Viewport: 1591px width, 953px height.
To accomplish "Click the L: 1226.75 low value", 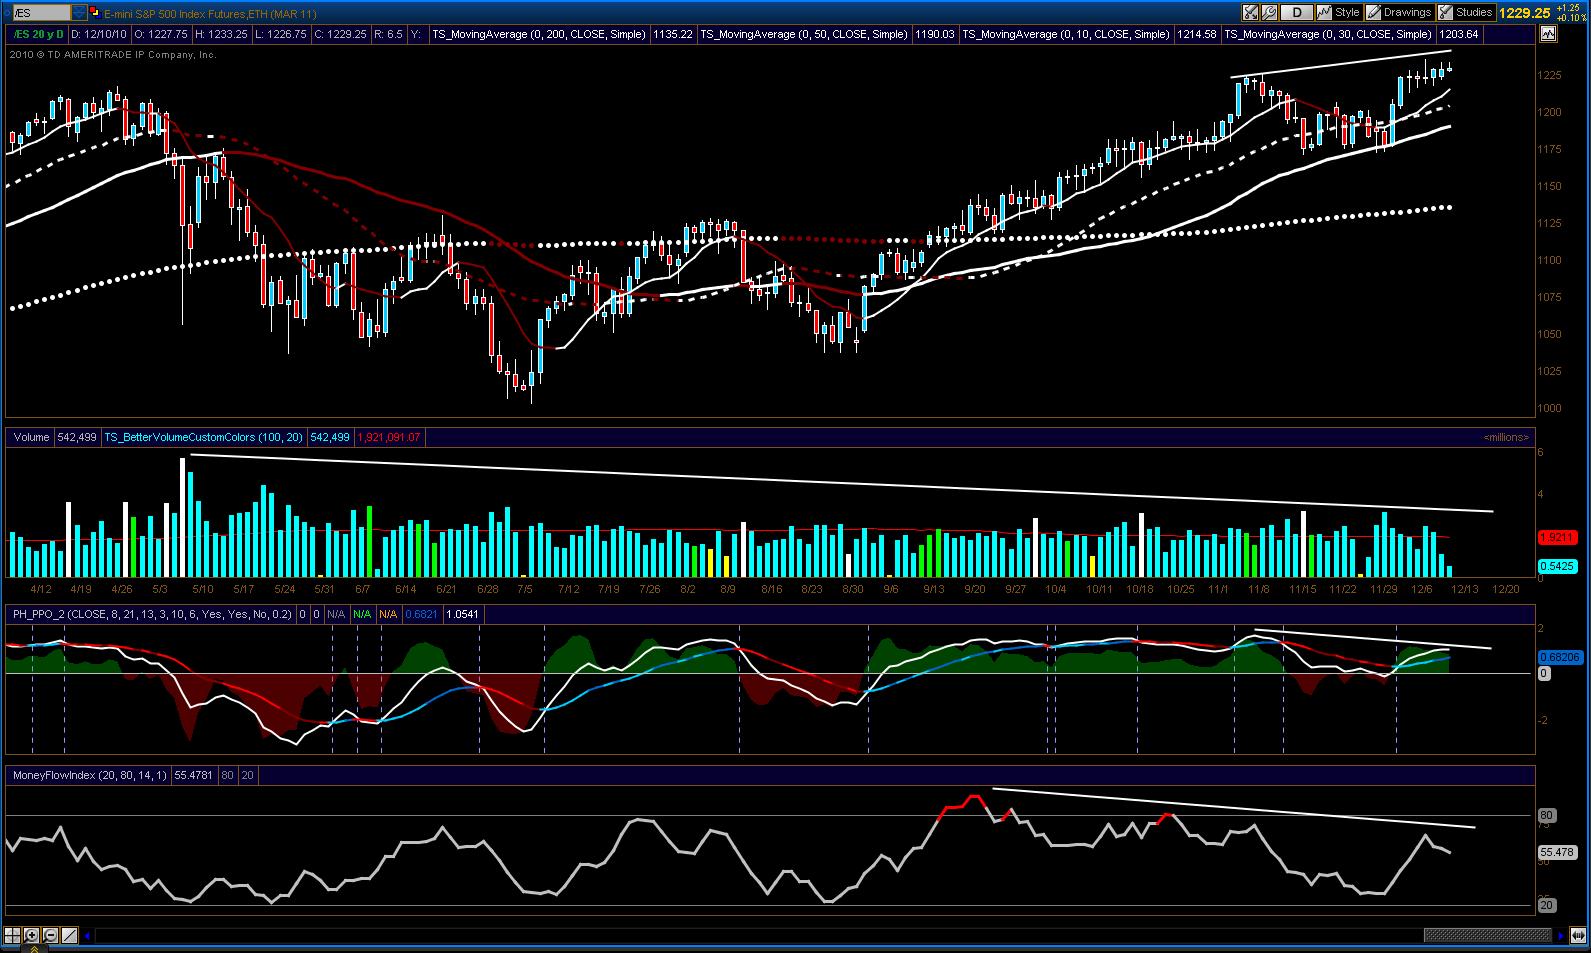I will (x=281, y=34).
